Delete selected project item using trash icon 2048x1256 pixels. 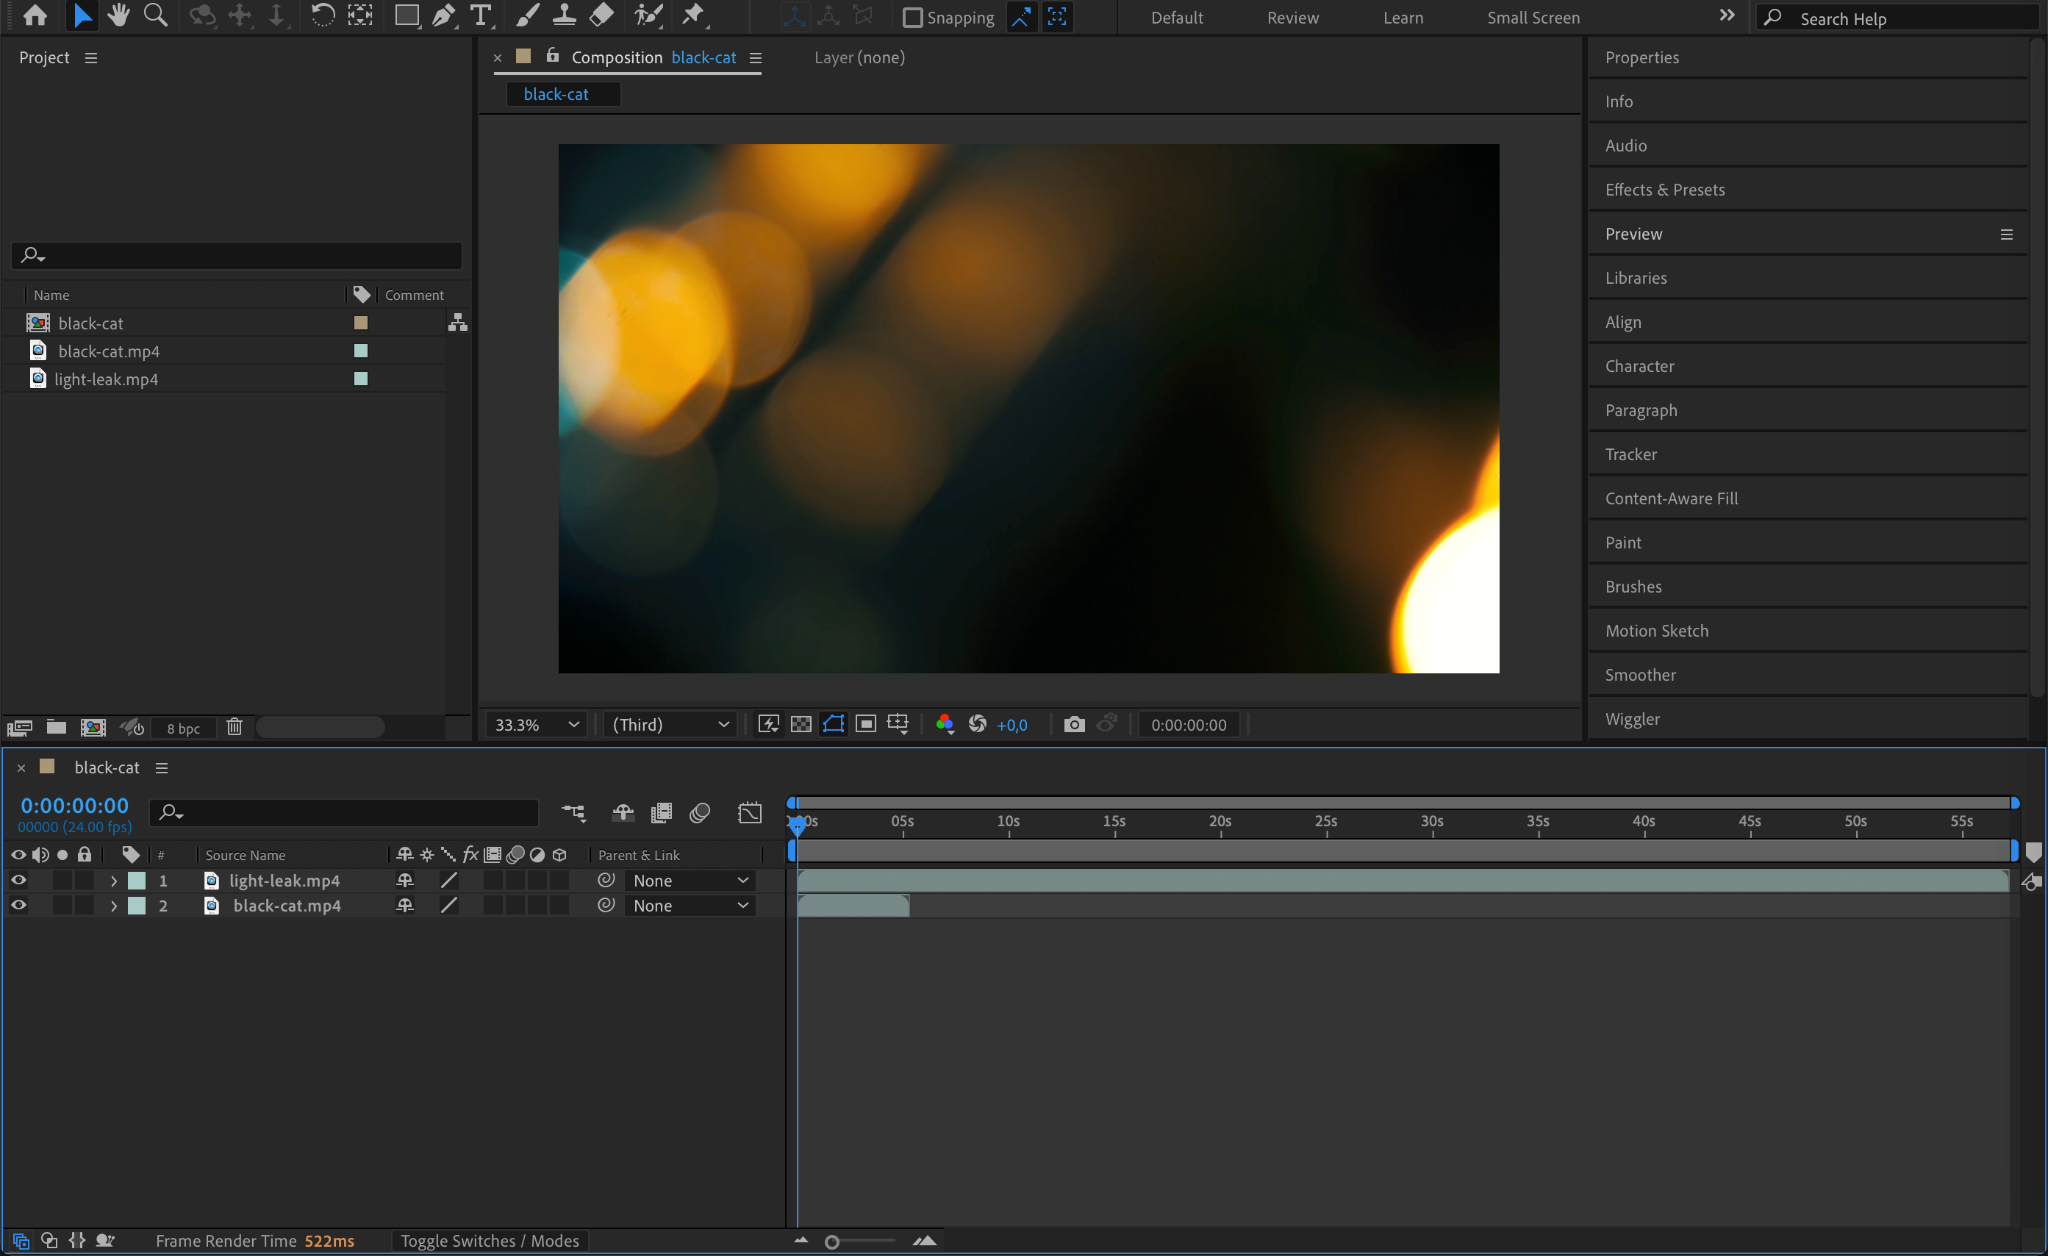click(x=234, y=727)
